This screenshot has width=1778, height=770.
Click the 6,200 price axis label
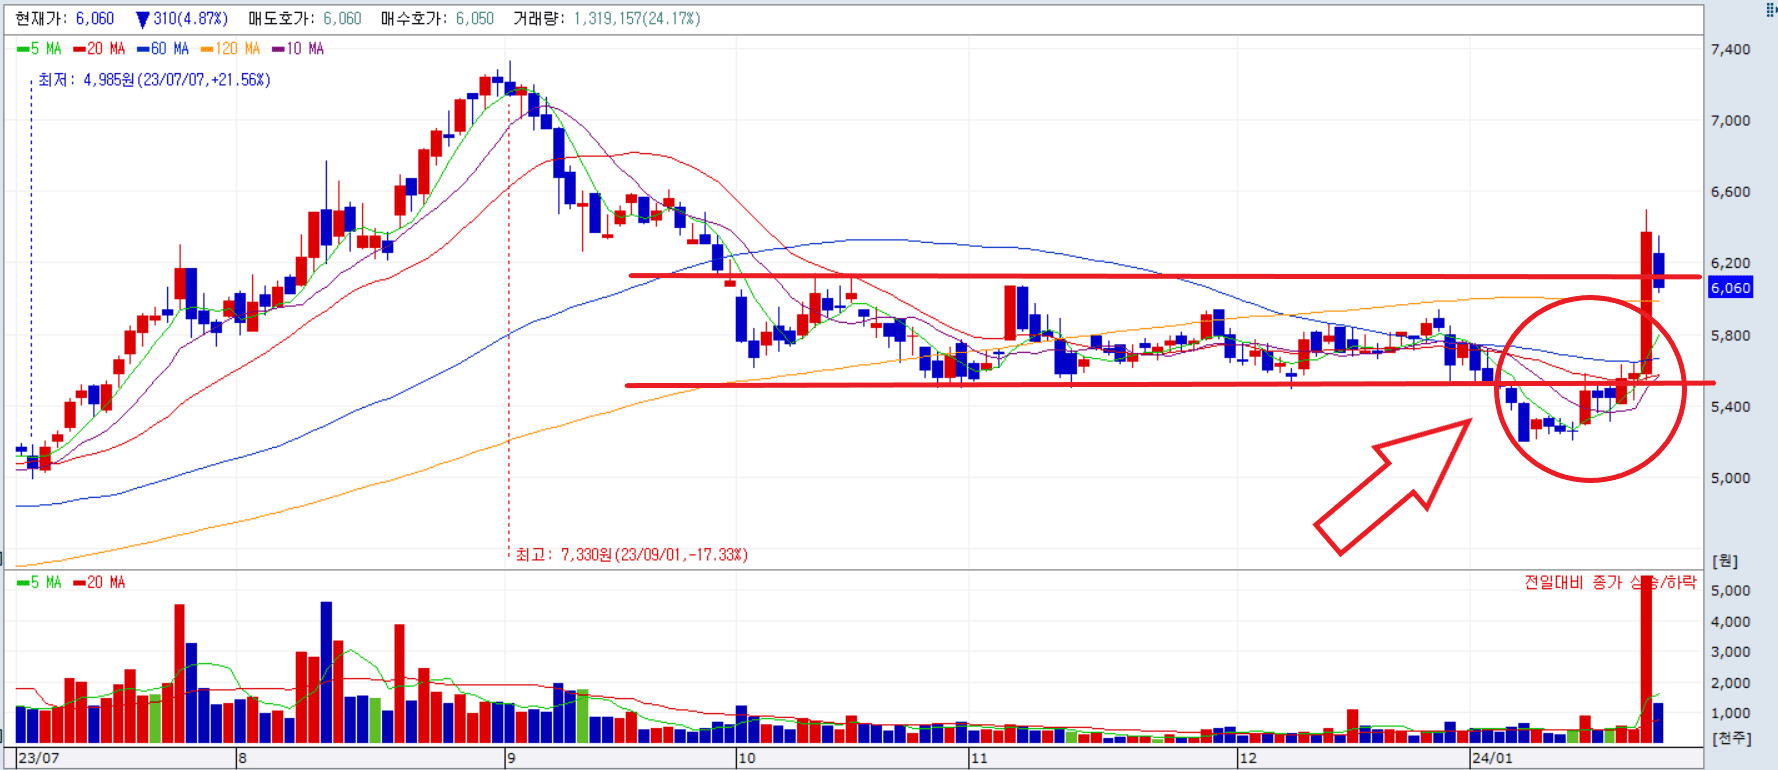1730,263
